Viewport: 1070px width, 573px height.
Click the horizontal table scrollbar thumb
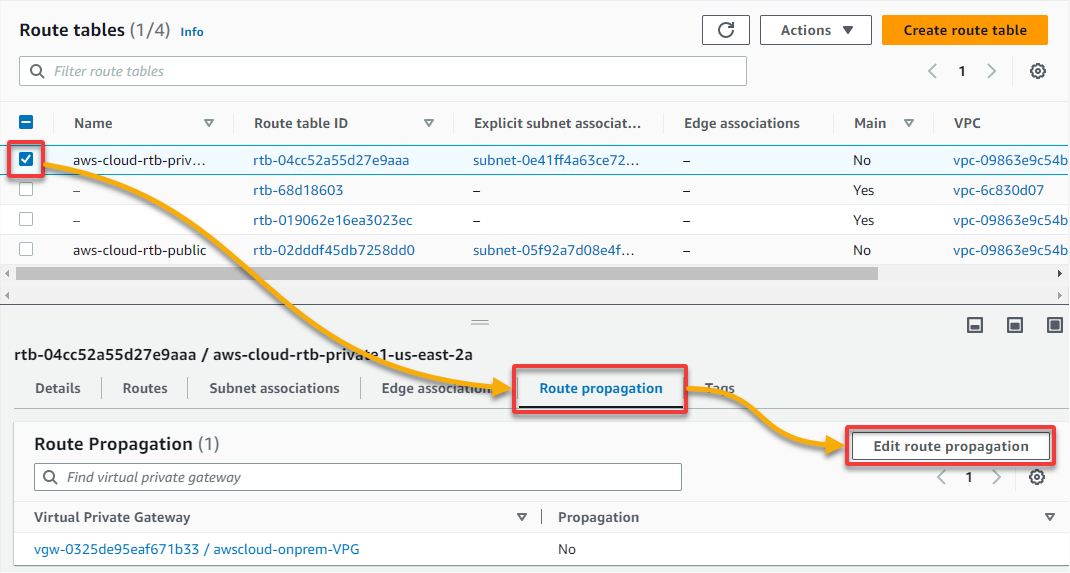pos(447,274)
